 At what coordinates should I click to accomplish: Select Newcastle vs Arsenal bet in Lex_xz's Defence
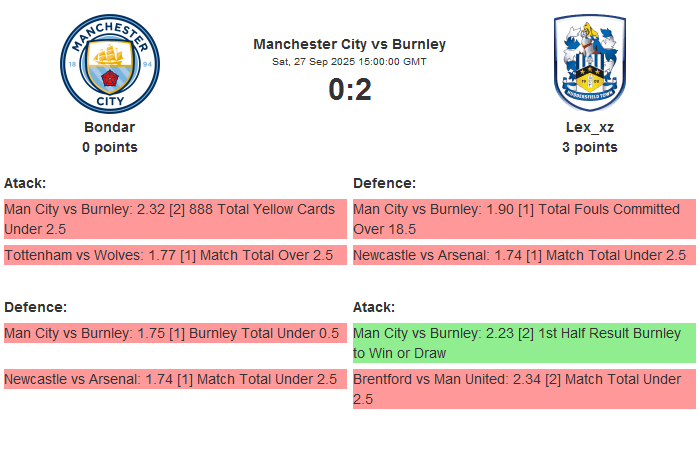click(524, 255)
